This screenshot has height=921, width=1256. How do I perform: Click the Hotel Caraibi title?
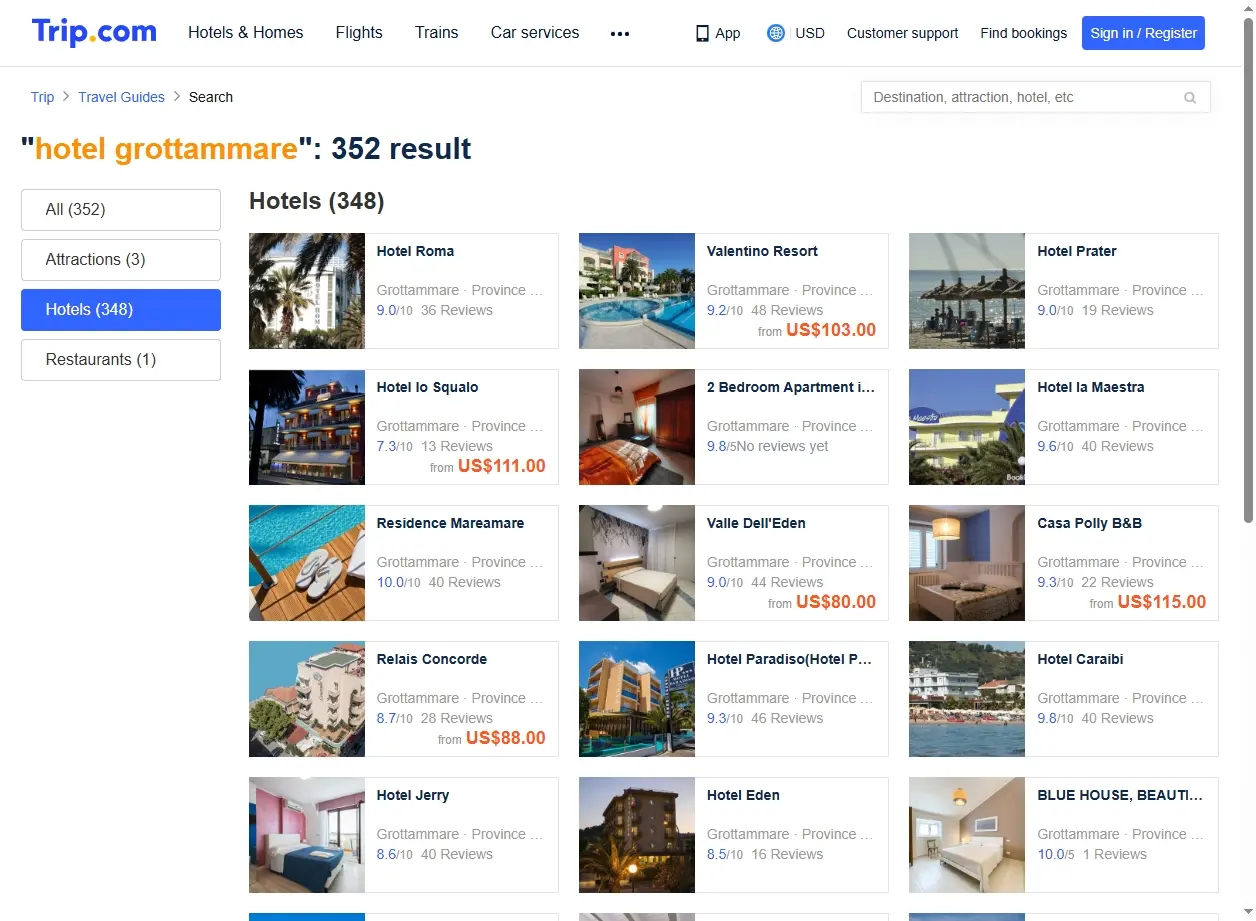point(1080,659)
